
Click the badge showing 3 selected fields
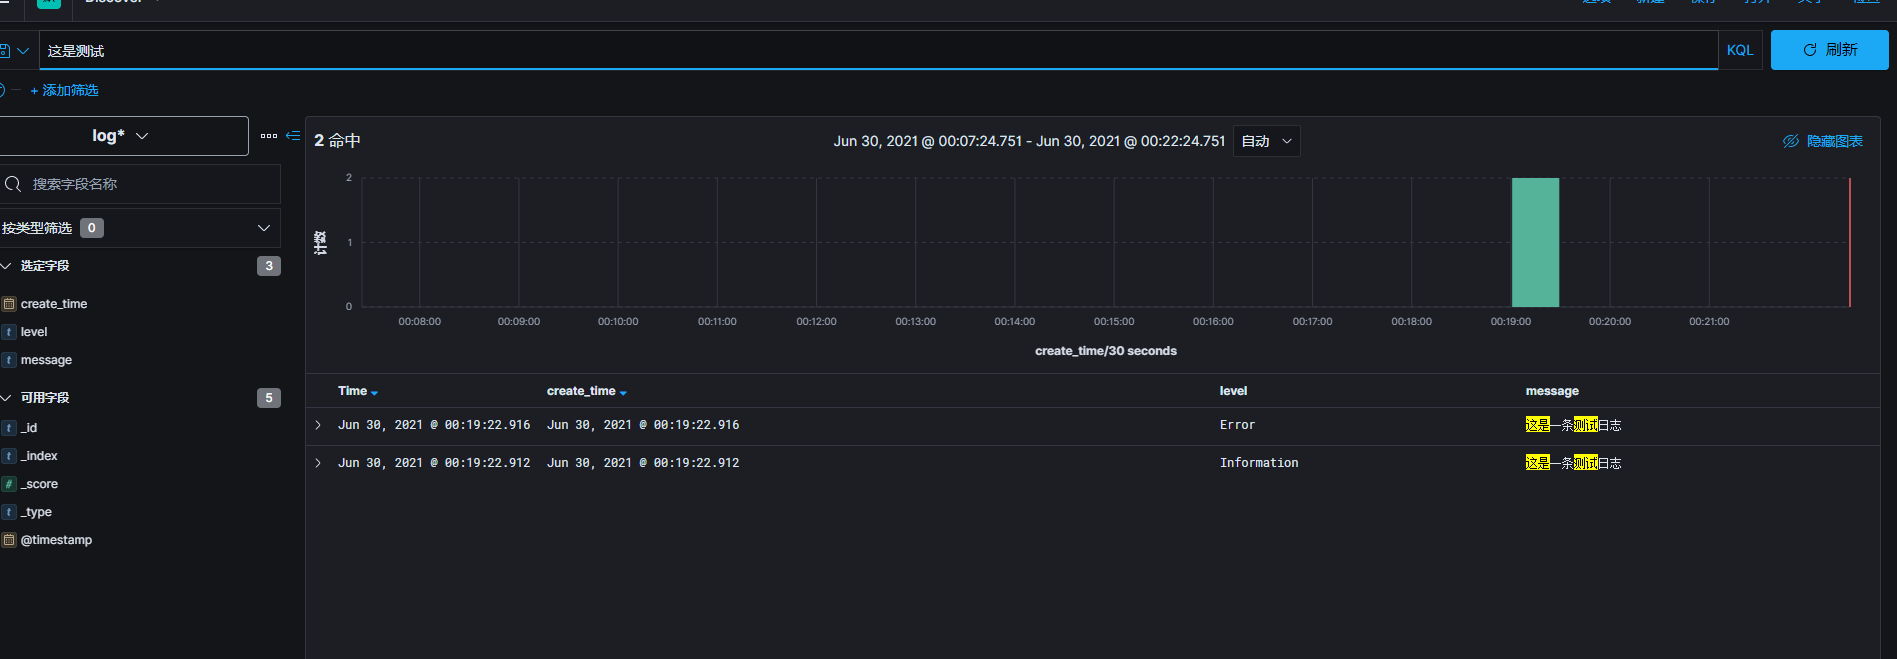(269, 266)
